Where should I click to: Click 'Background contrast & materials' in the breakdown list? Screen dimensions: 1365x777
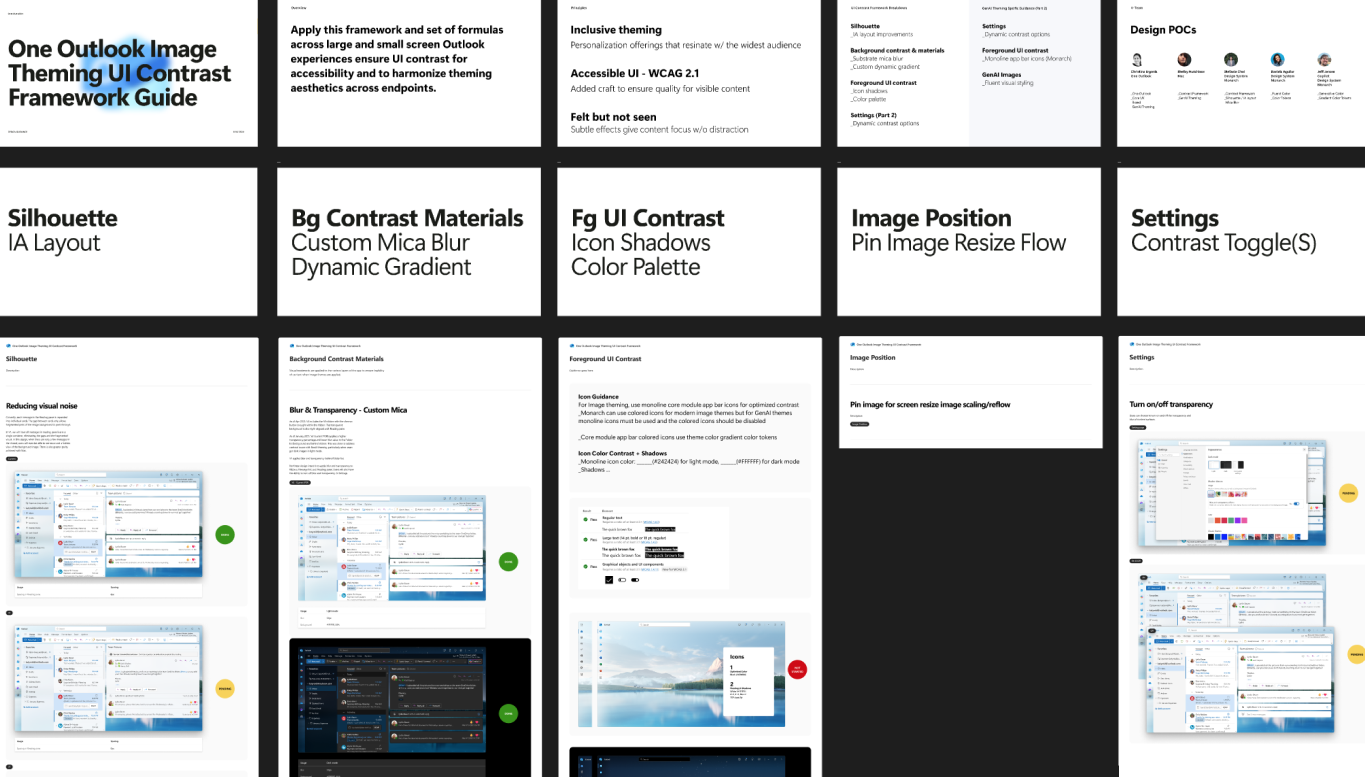click(x=897, y=50)
